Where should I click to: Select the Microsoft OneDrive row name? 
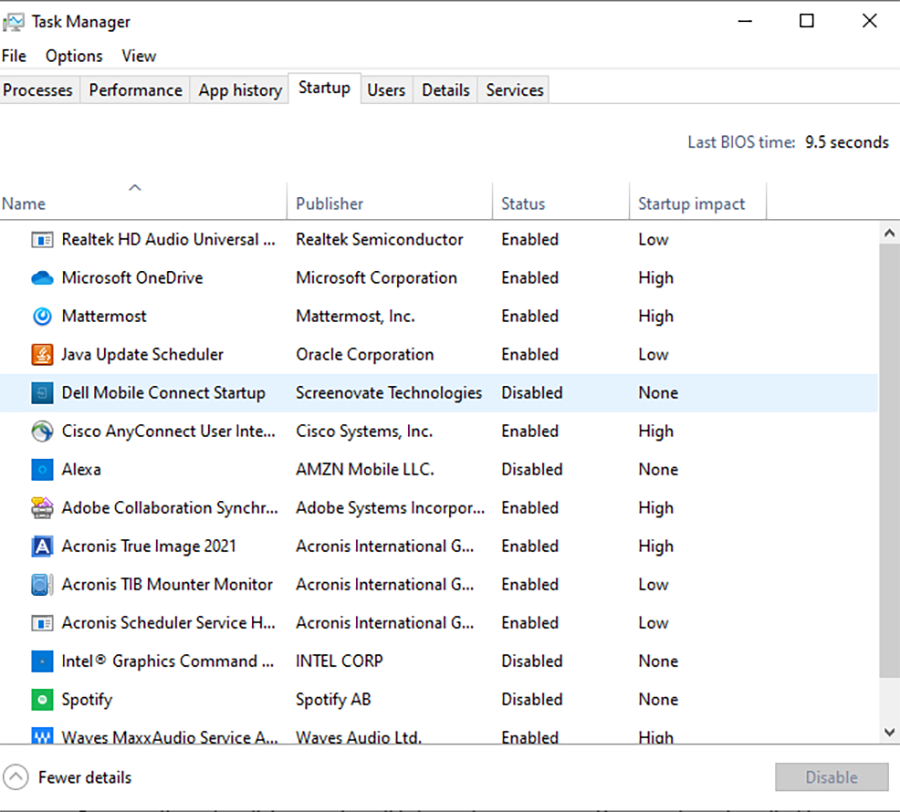[x=132, y=278]
